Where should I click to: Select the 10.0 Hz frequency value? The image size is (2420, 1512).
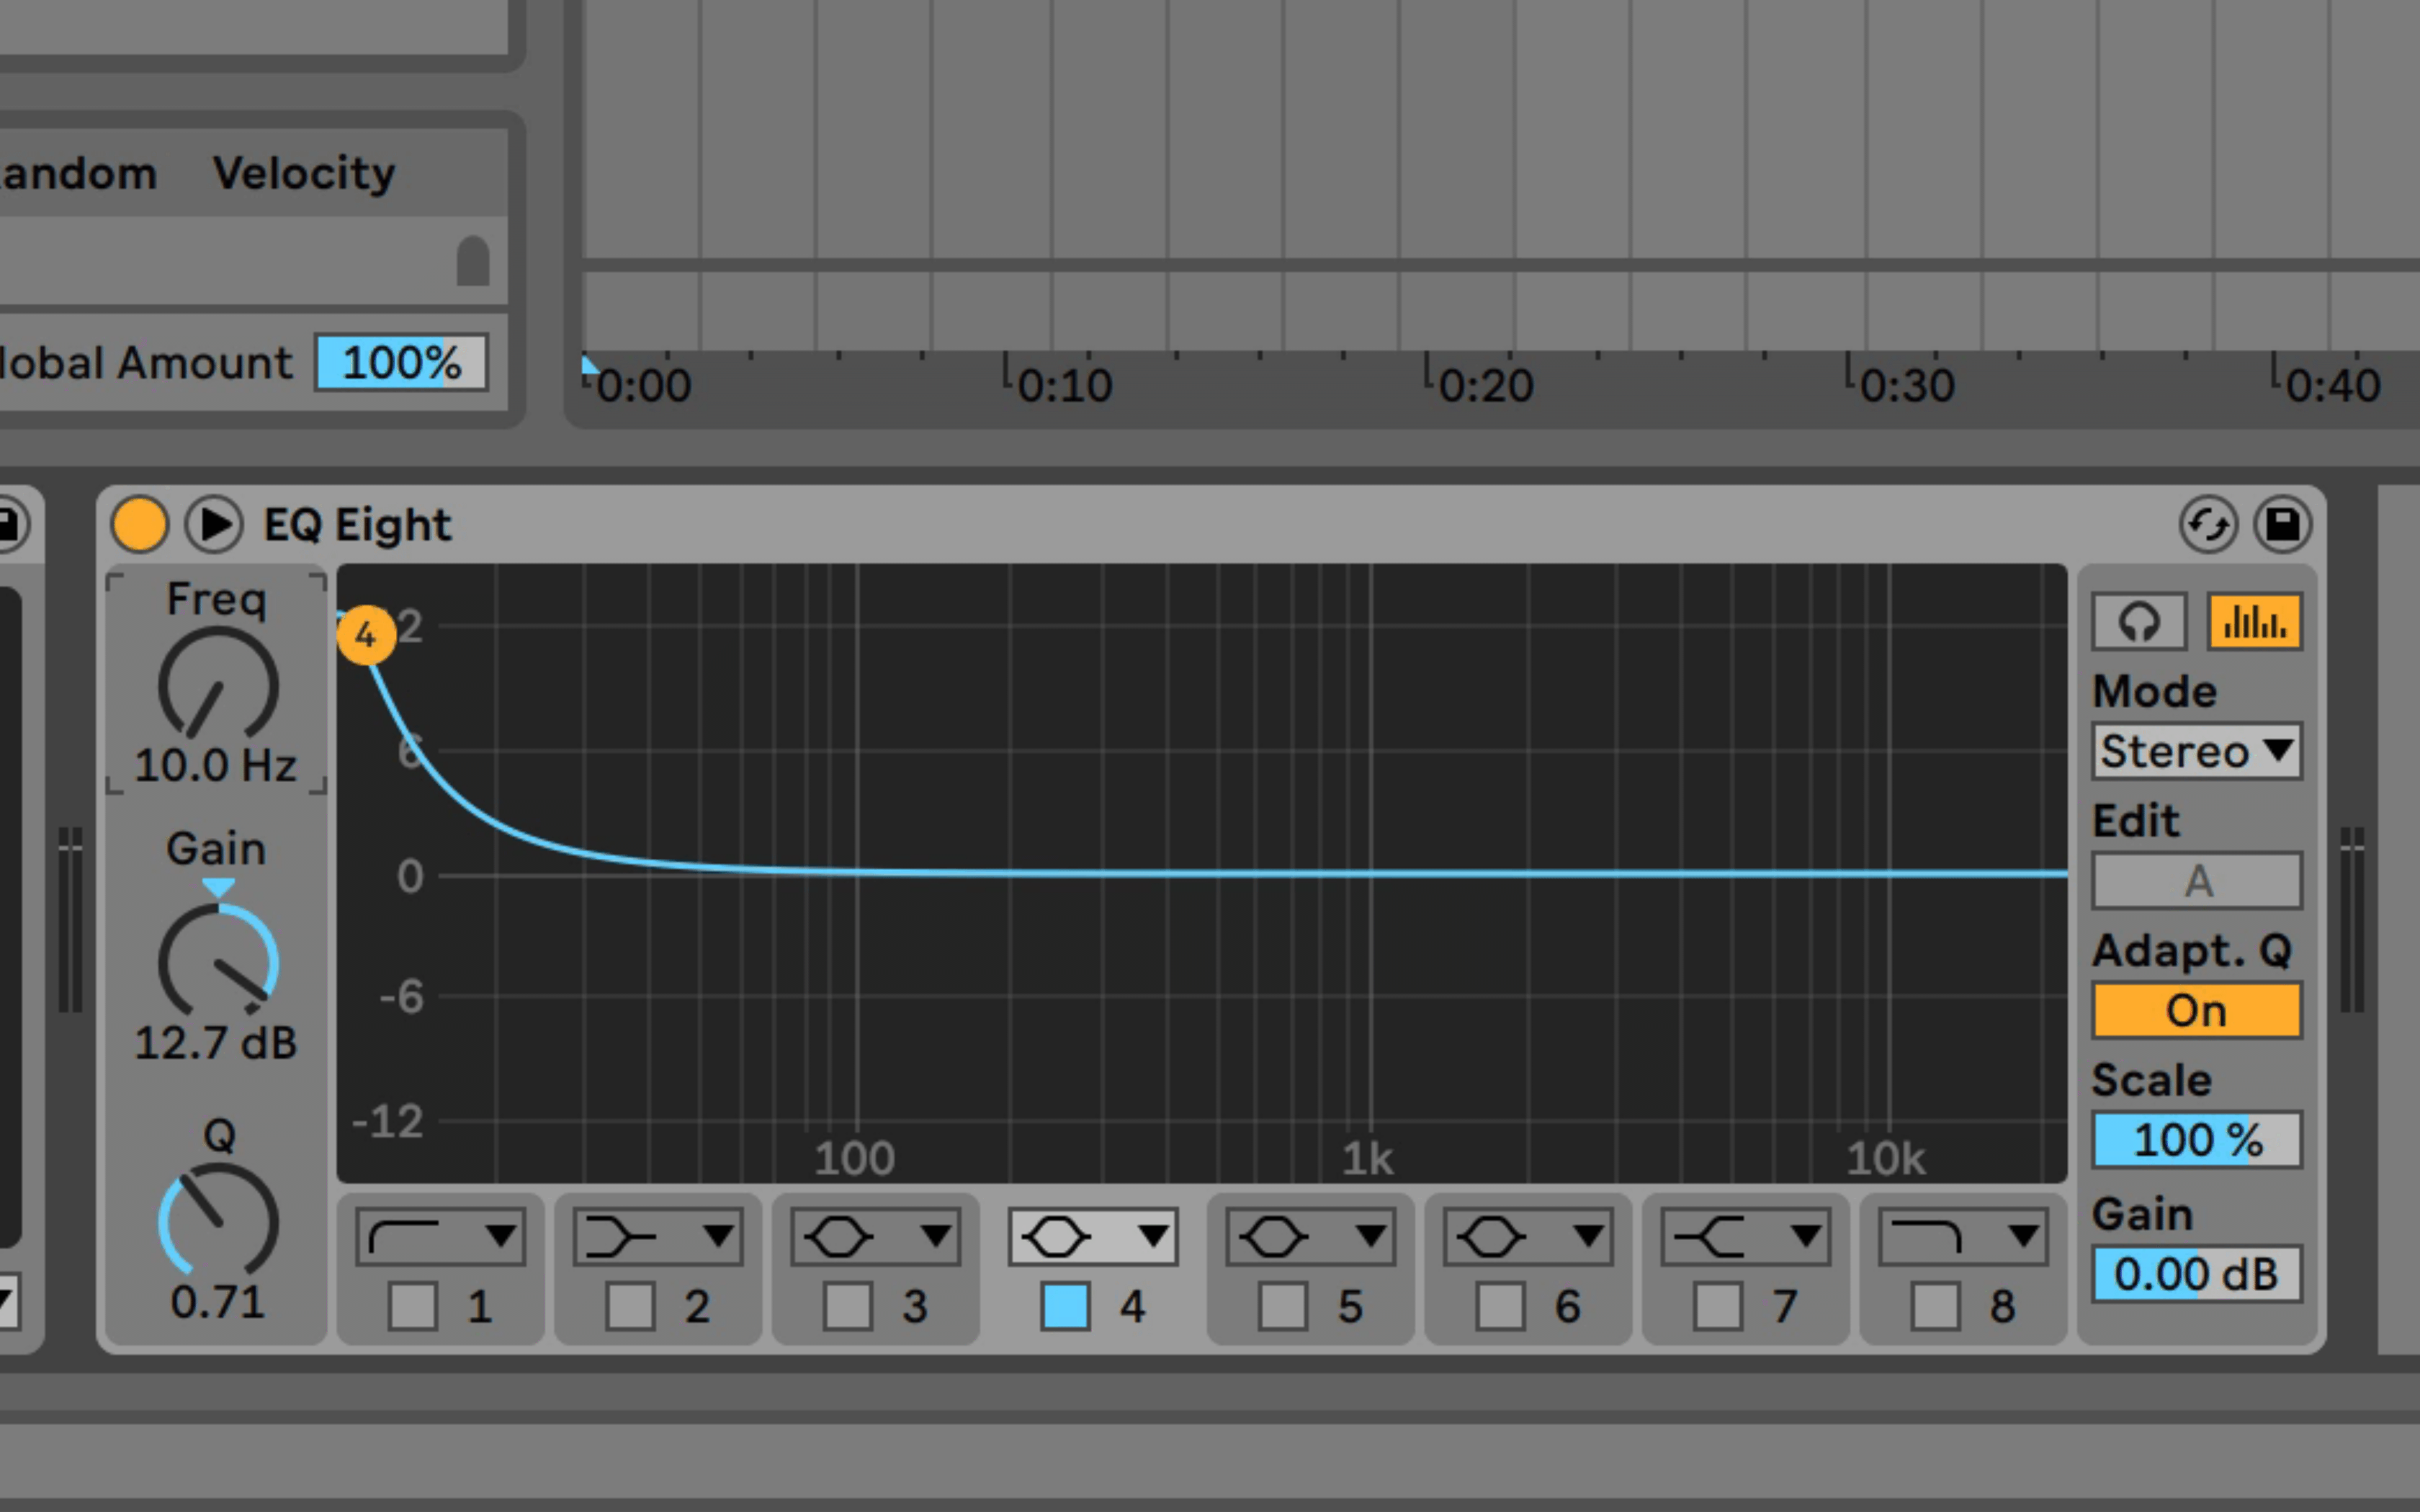[x=216, y=766]
